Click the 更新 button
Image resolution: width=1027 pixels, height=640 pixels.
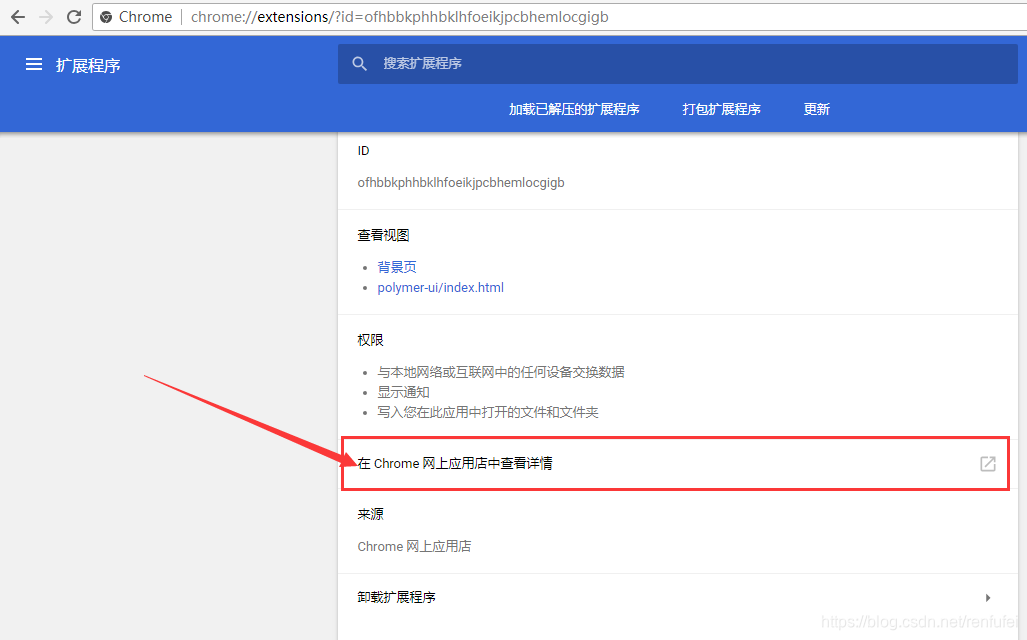point(817,109)
